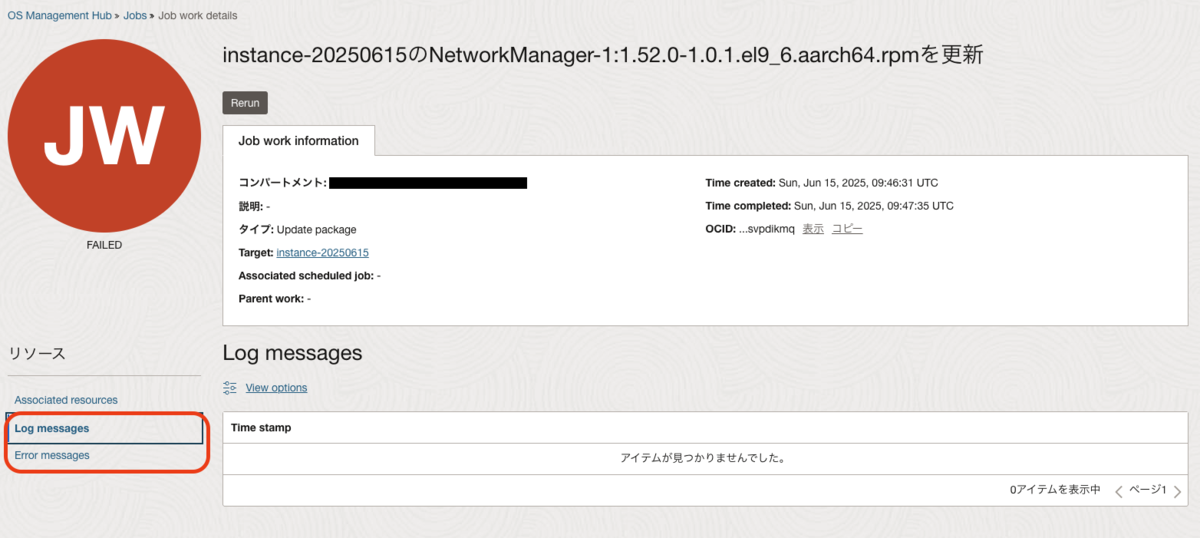Image resolution: width=1200 pixels, height=538 pixels.
Task: Click the リソース sidebar heading
Action: click(37, 354)
